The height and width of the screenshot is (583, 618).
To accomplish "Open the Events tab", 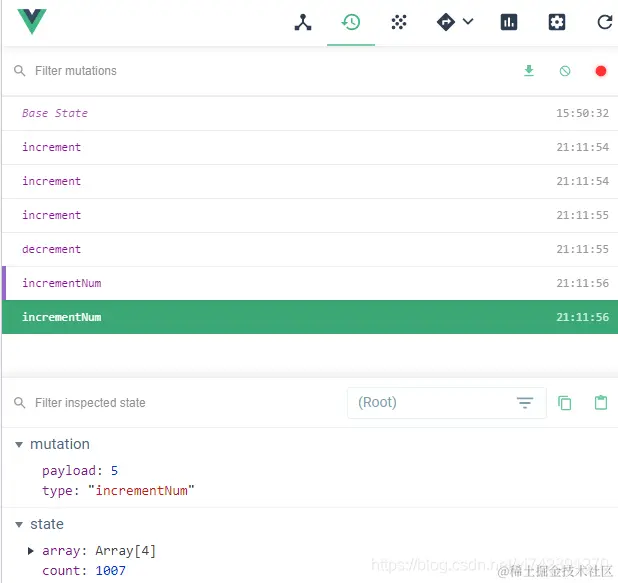I will click(399, 22).
